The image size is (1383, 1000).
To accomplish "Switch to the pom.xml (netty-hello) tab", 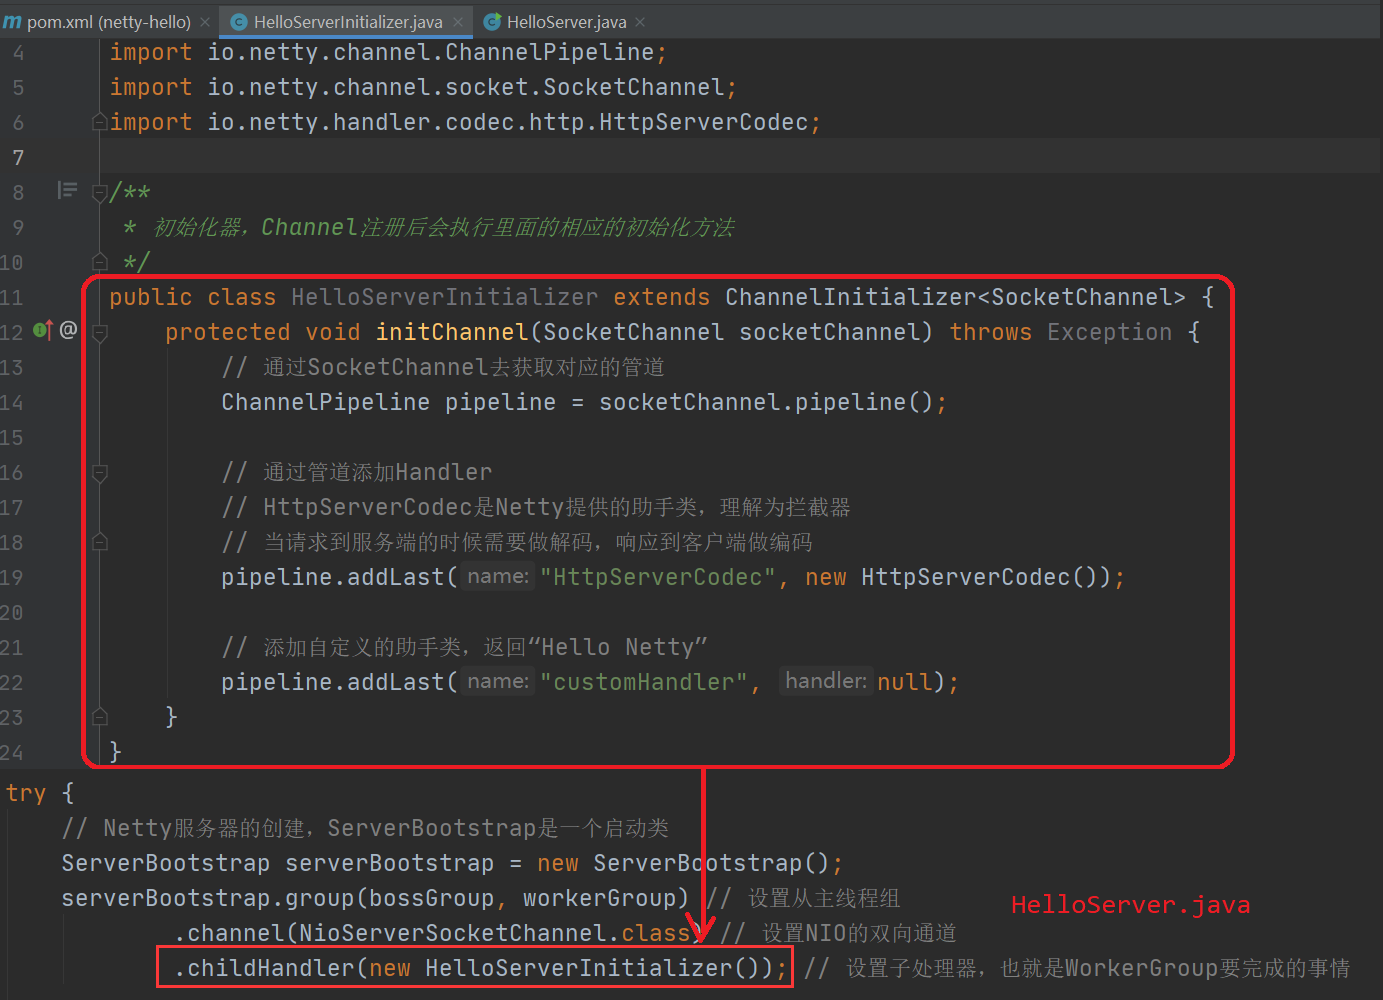I will click(x=108, y=22).
